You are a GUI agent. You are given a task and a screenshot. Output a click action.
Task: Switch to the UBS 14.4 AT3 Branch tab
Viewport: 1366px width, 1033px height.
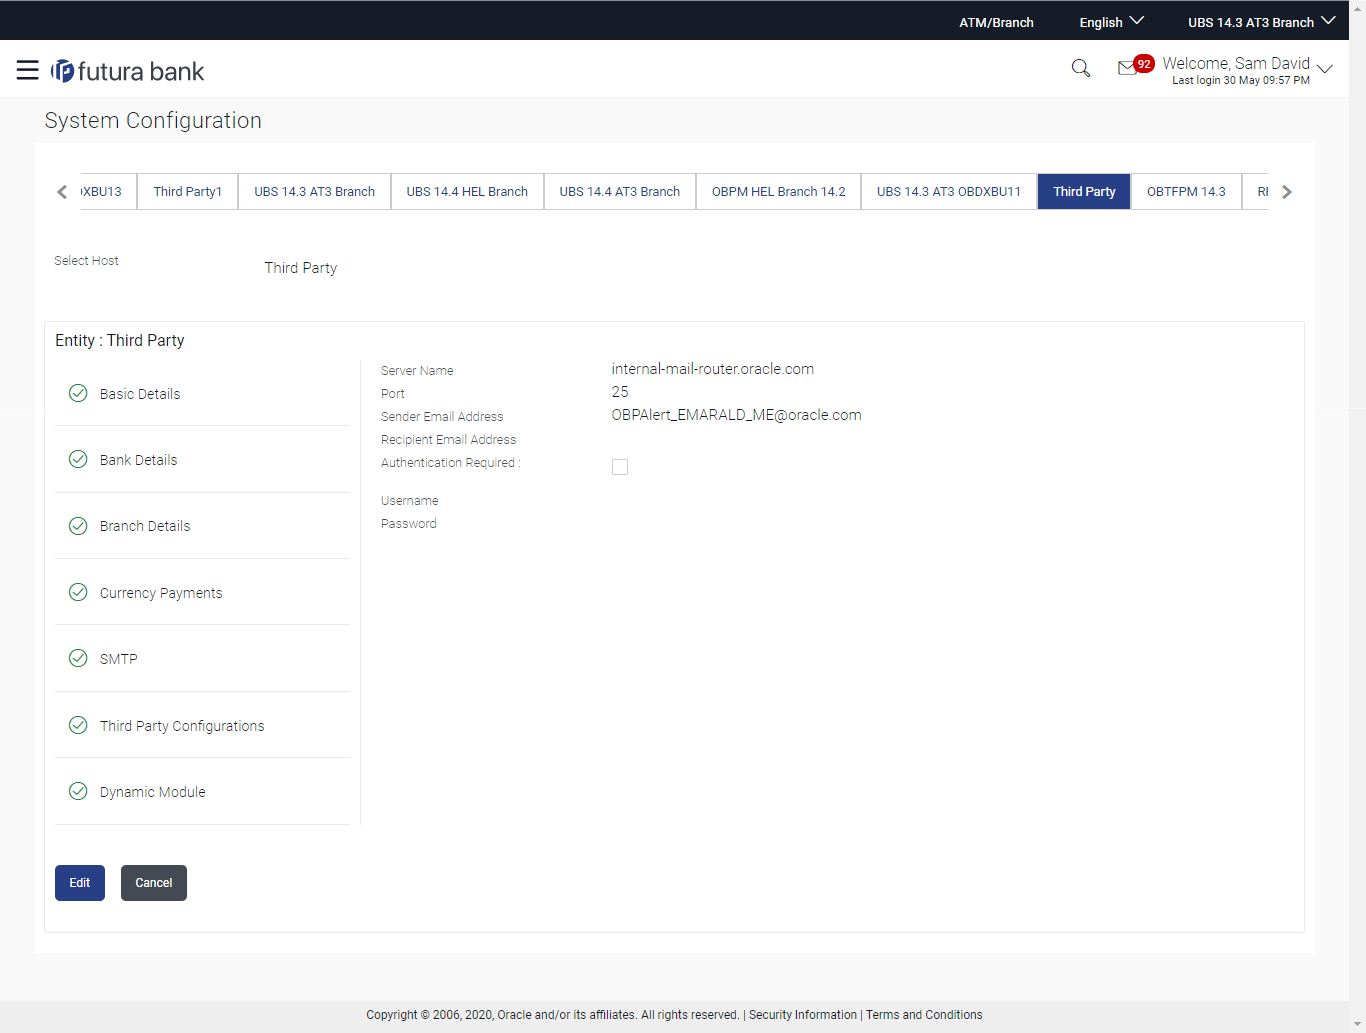pyautogui.click(x=620, y=191)
